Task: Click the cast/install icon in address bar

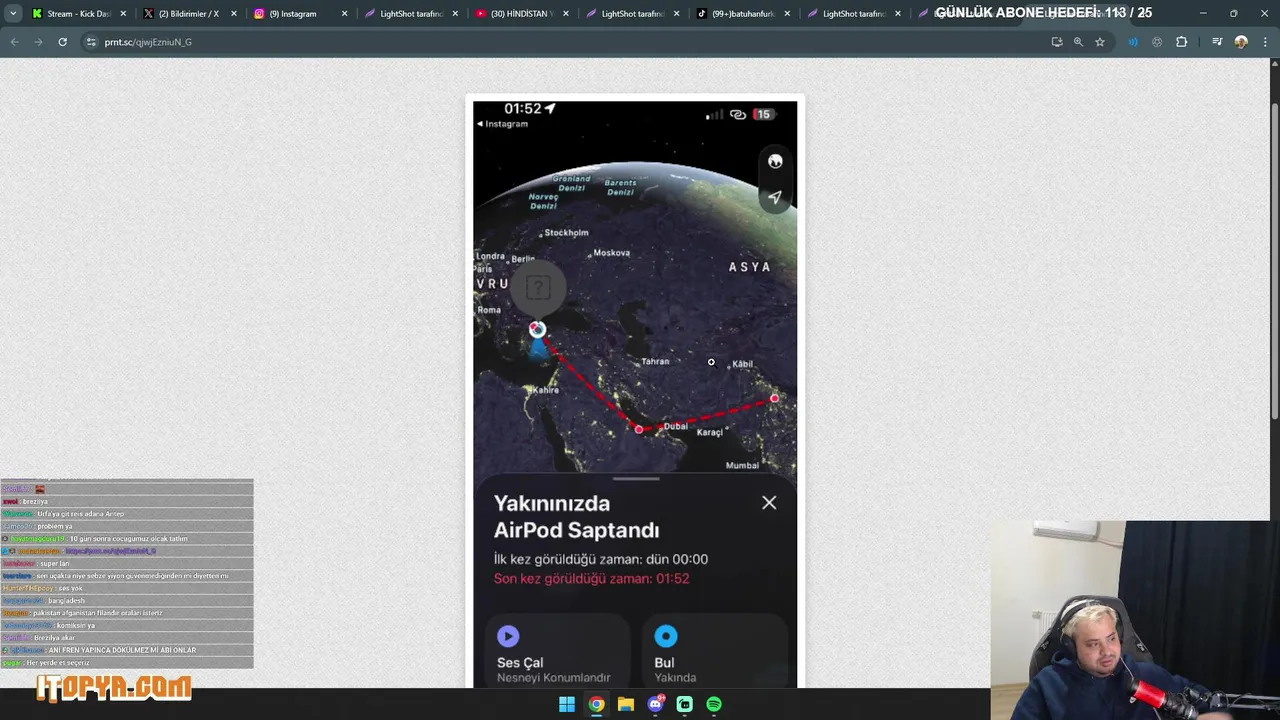Action: tap(1057, 42)
